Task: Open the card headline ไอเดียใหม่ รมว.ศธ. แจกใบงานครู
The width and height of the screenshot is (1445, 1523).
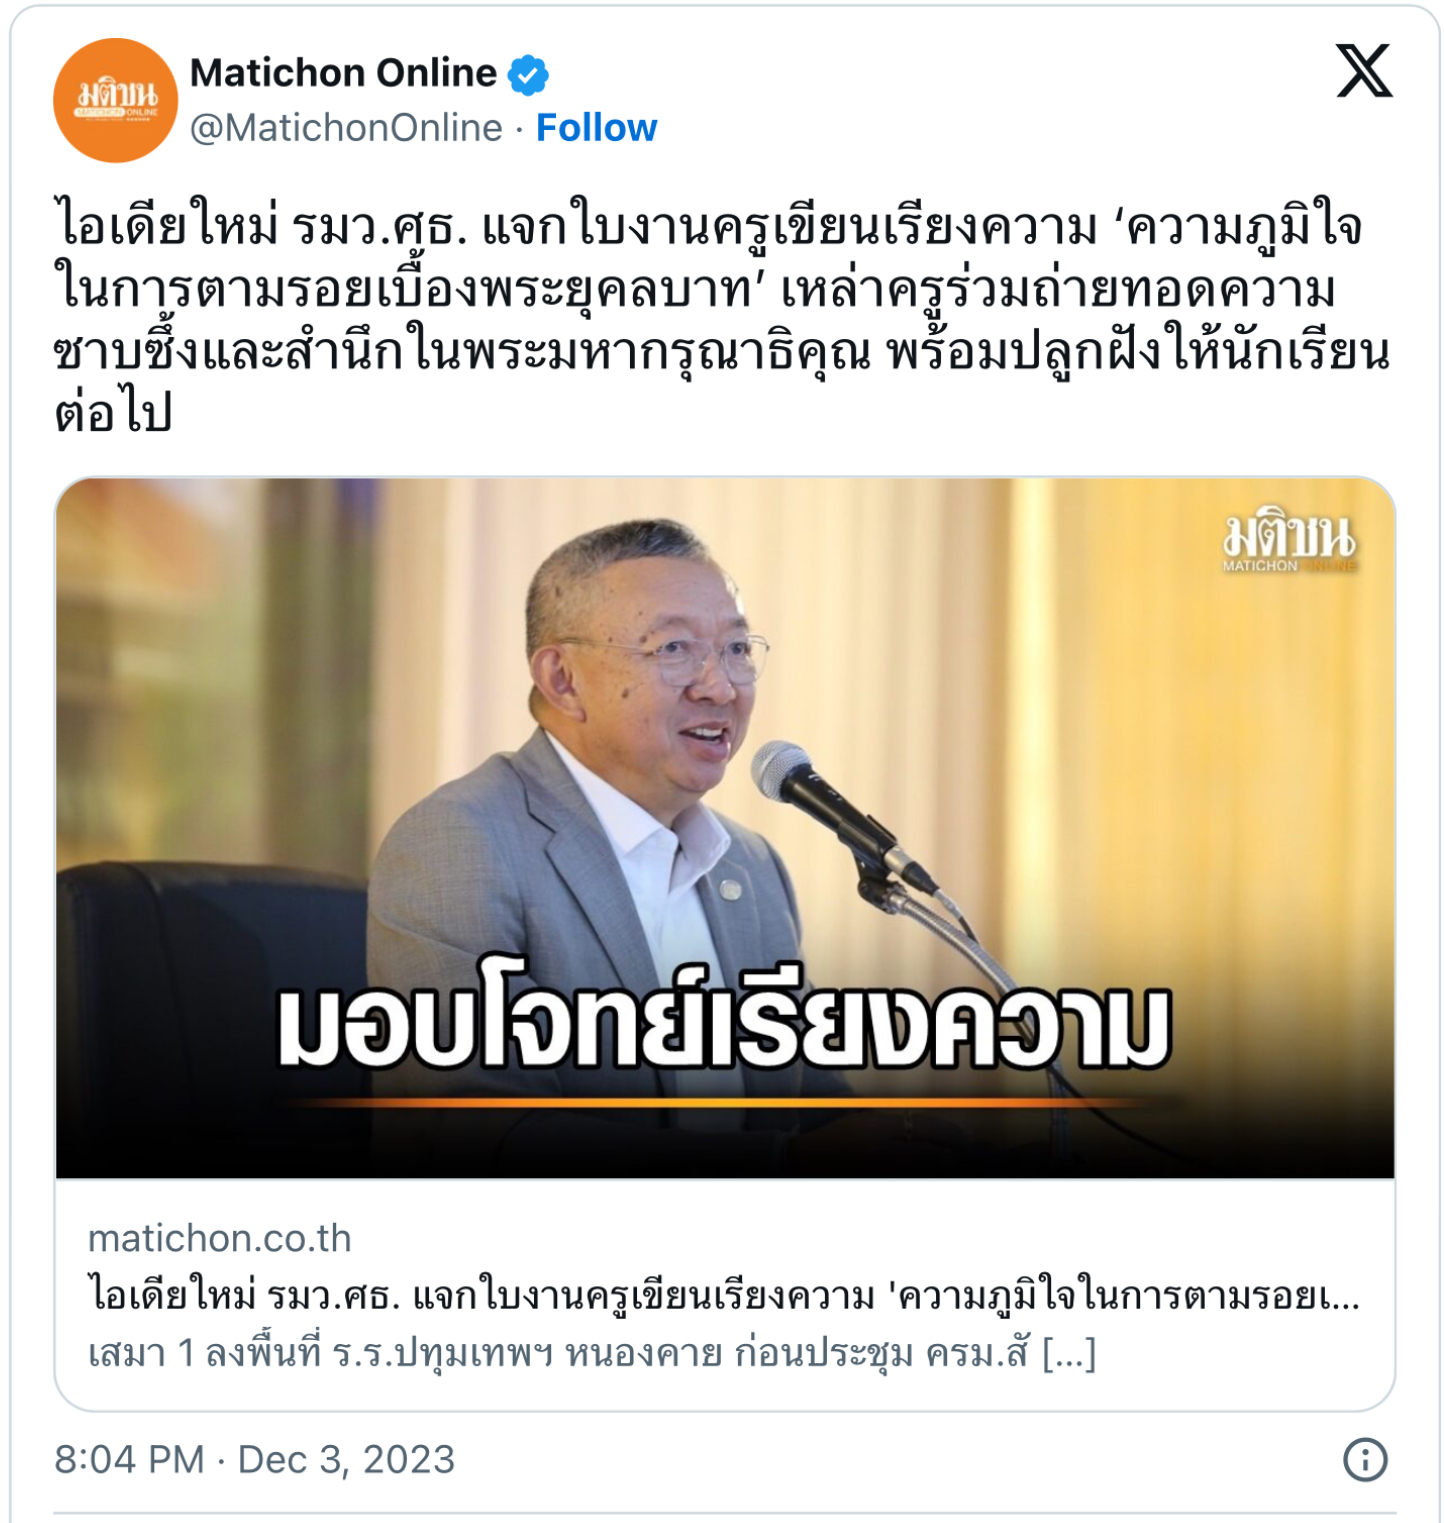Action: pyautogui.click(x=724, y=1295)
